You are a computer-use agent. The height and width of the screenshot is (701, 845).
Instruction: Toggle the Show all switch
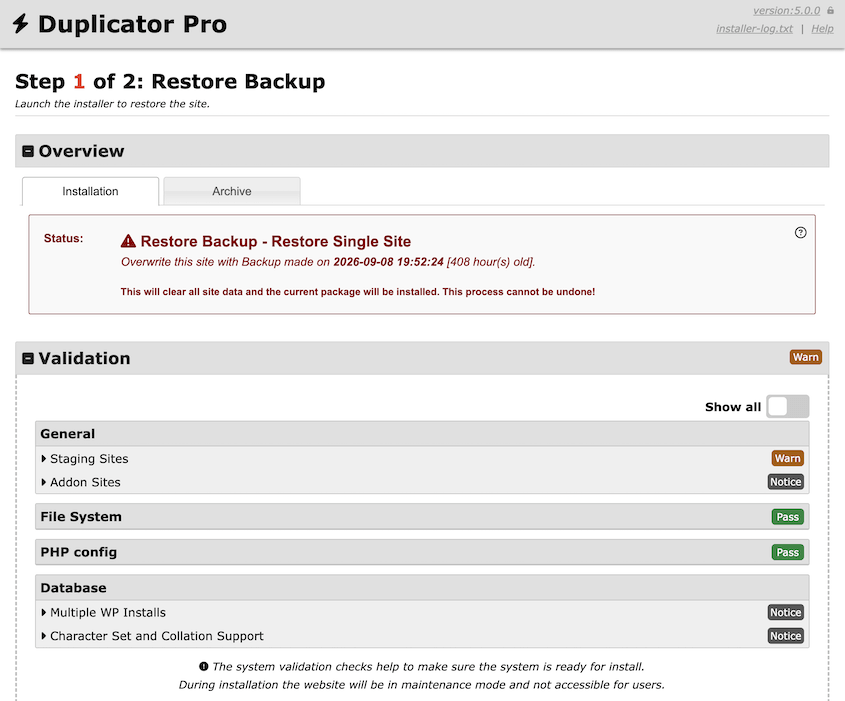coord(787,406)
